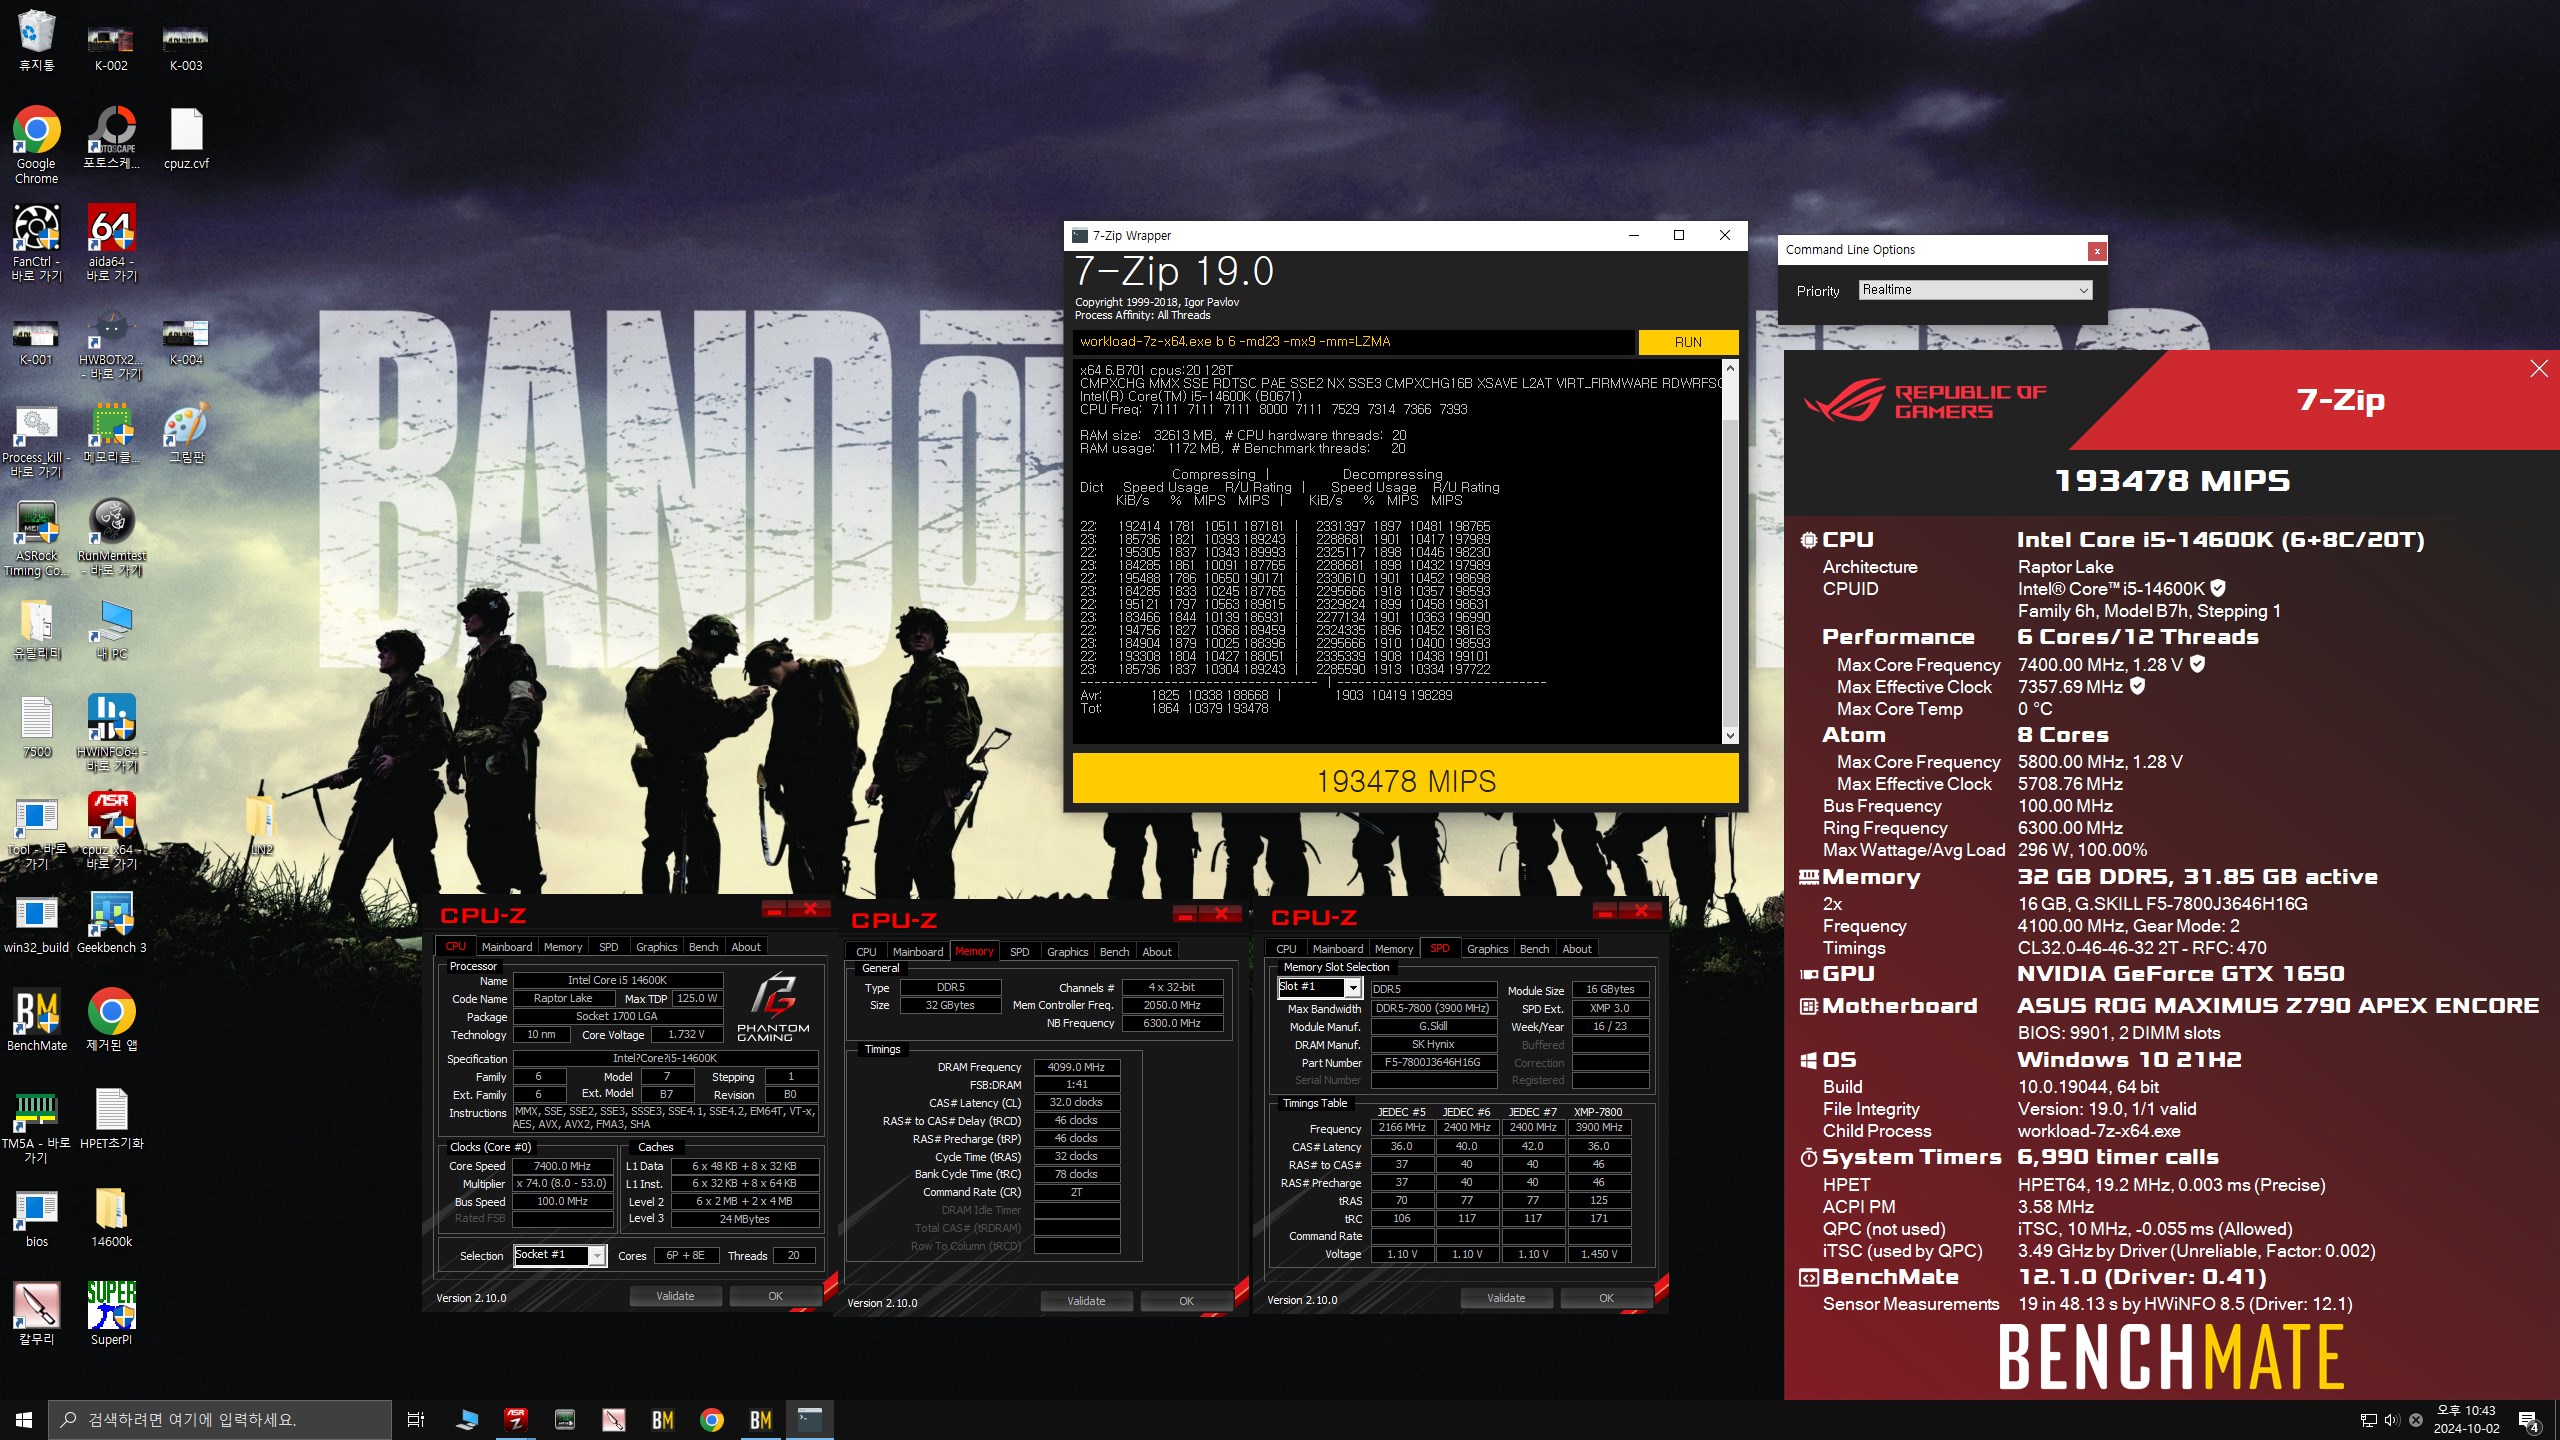
Task: Open the Recycle Bin desktop icon
Action: tap(36, 40)
